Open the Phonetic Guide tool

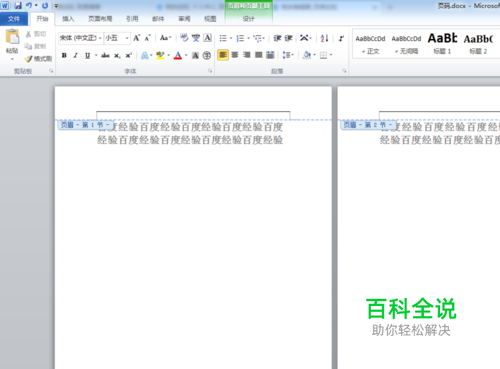(x=196, y=38)
